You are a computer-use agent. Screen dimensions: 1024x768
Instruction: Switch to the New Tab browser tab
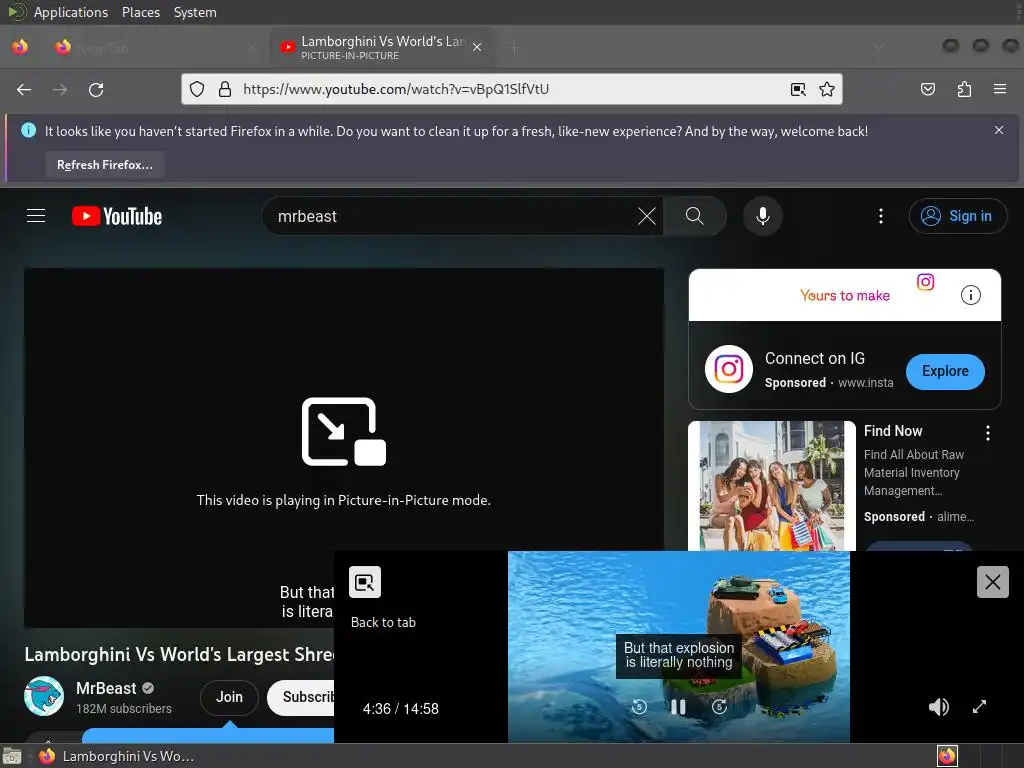point(157,47)
